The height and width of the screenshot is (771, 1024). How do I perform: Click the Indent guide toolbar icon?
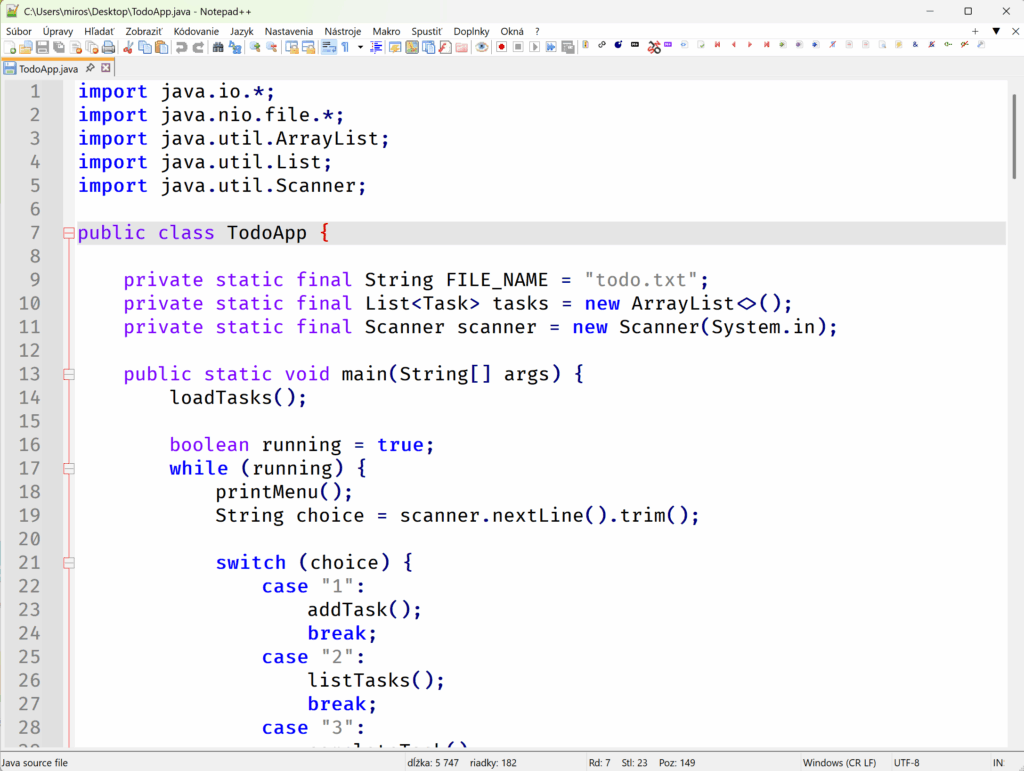click(x=377, y=47)
